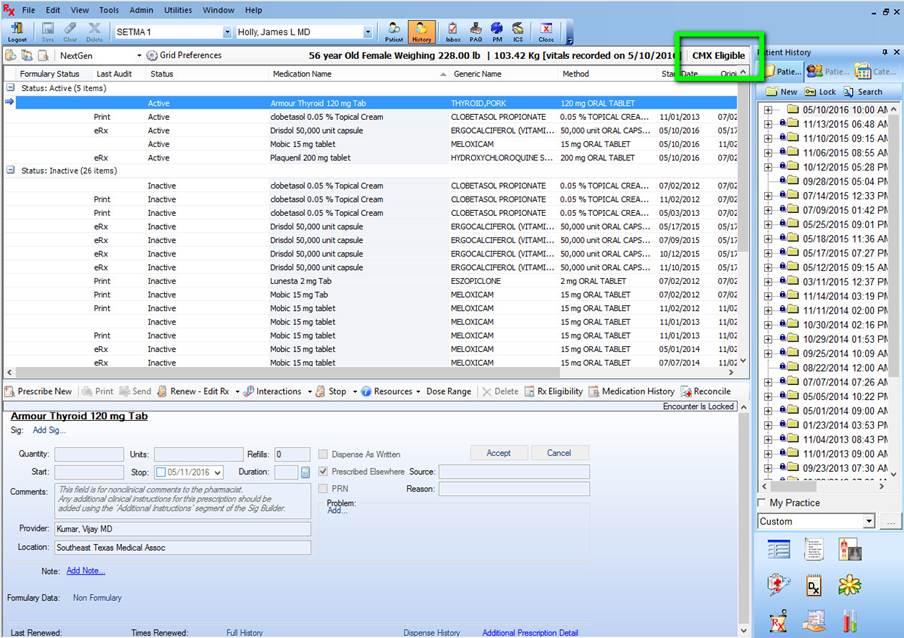Click the Add Note... link
This screenshot has height=638, width=904.
(85, 571)
